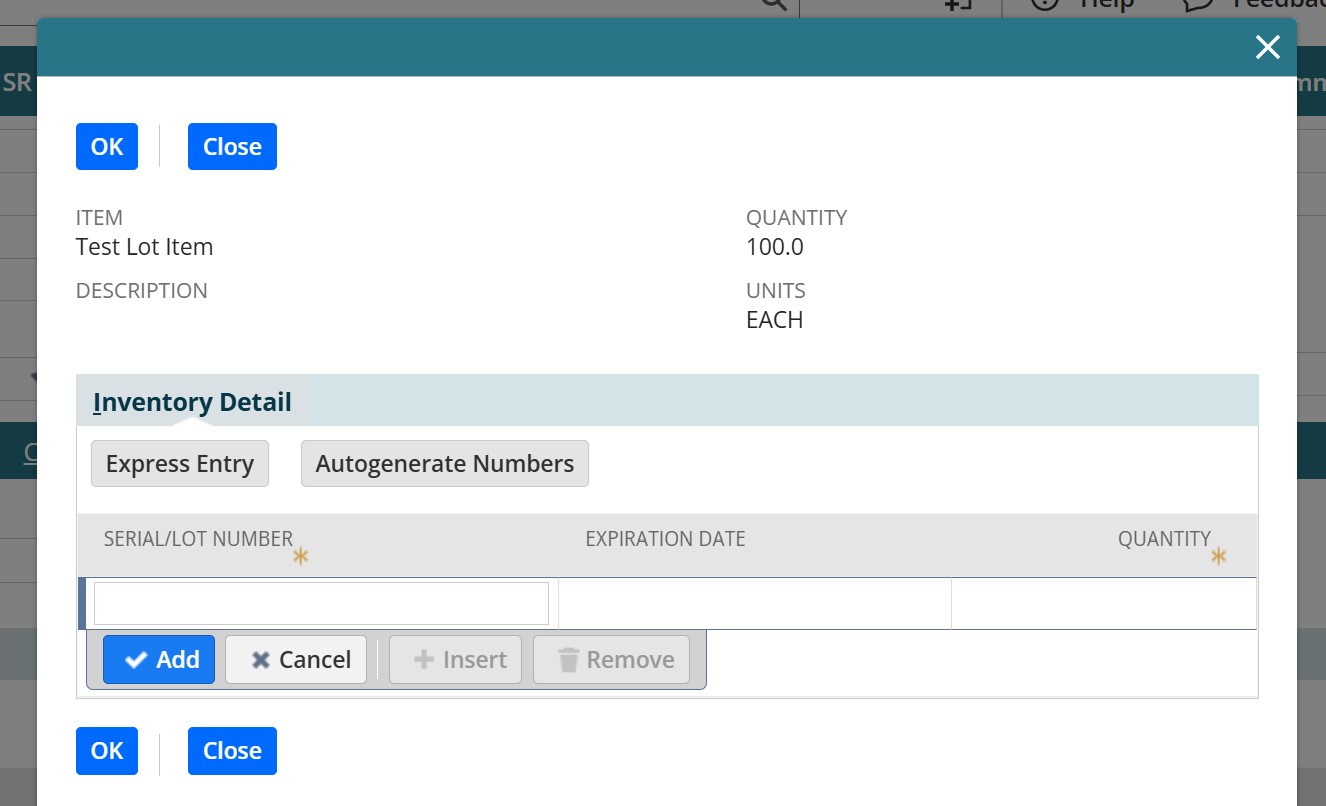Viewport: 1326px width, 806px height.
Task: Open the Inventory Detail tab
Action: coord(192,402)
